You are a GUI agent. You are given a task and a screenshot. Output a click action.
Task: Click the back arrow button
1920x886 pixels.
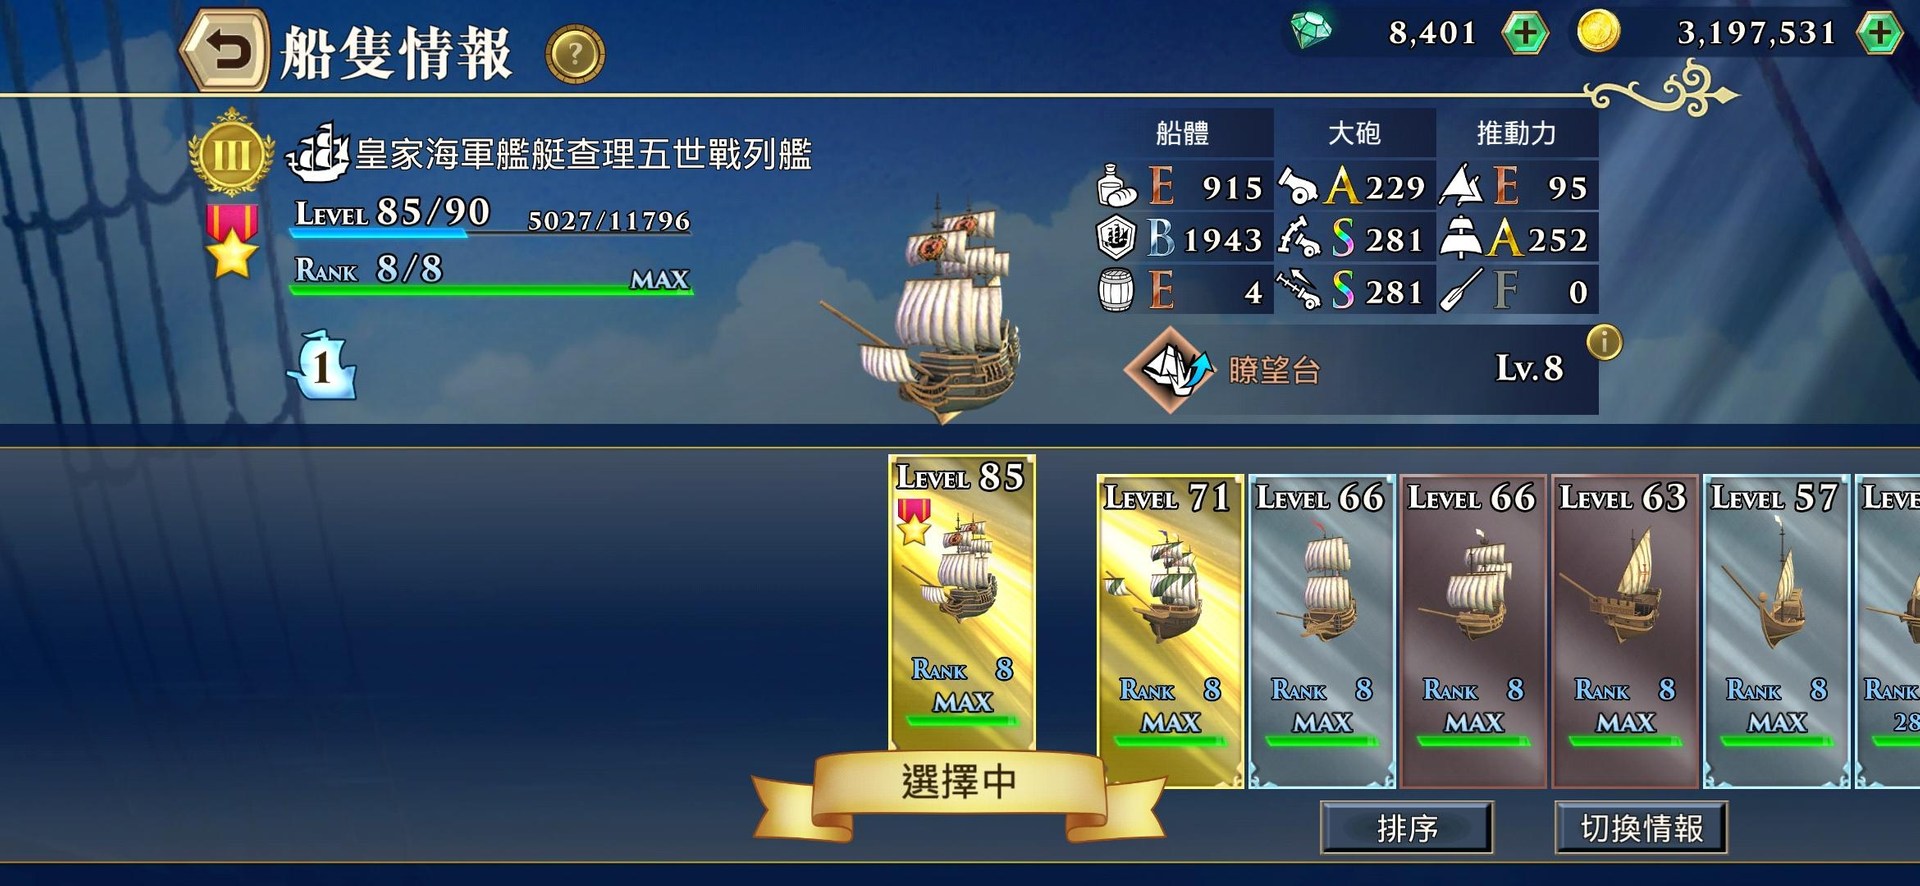tap(225, 50)
